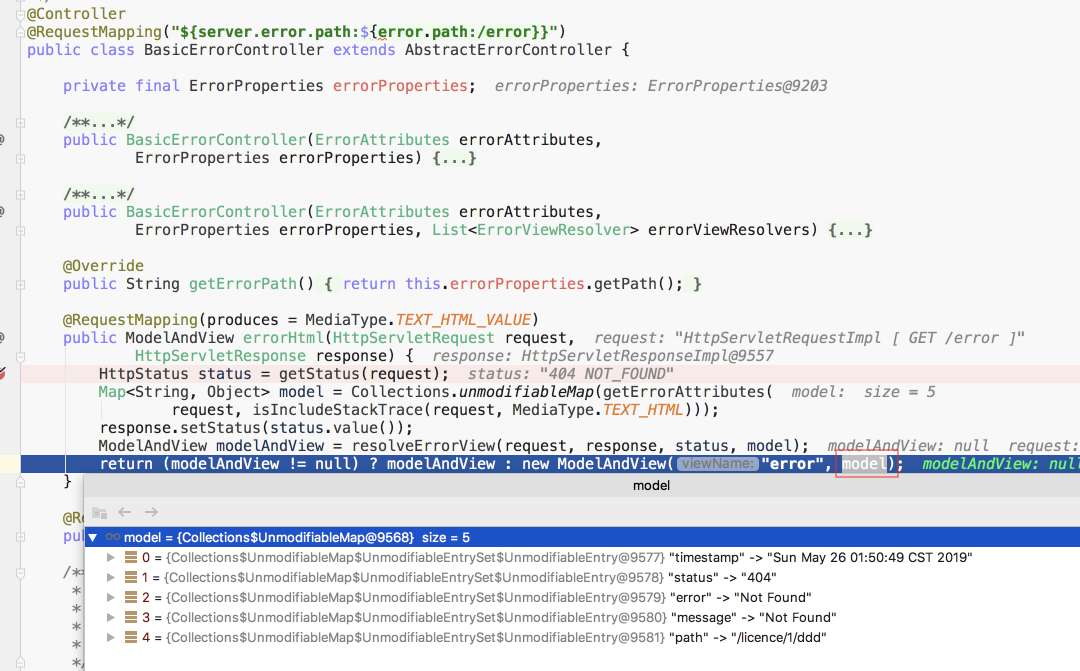Image resolution: width=1080 pixels, height=671 pixels.
Task: Select the "message" -> "Not Found" entry text
Action: coord(754,617)
